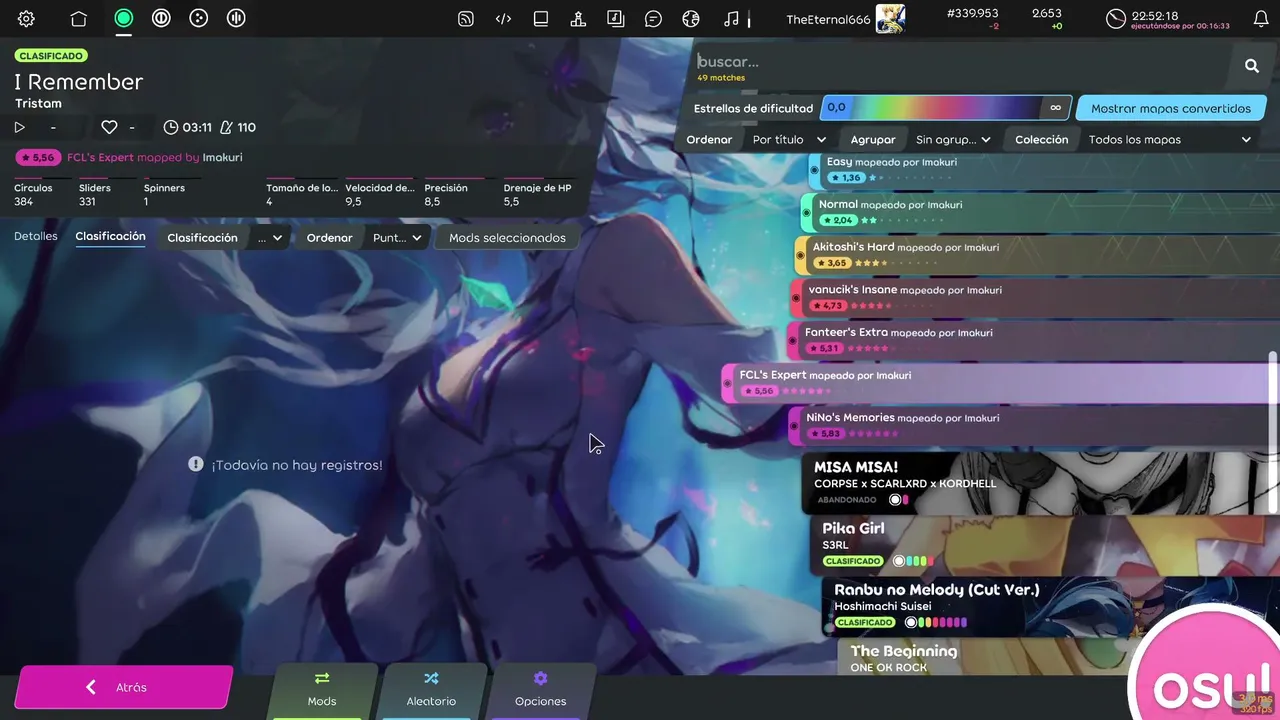This screenshot has width=1280, height=720.
Task: Switch to the Detalles tab
Action: coord(36,237)
